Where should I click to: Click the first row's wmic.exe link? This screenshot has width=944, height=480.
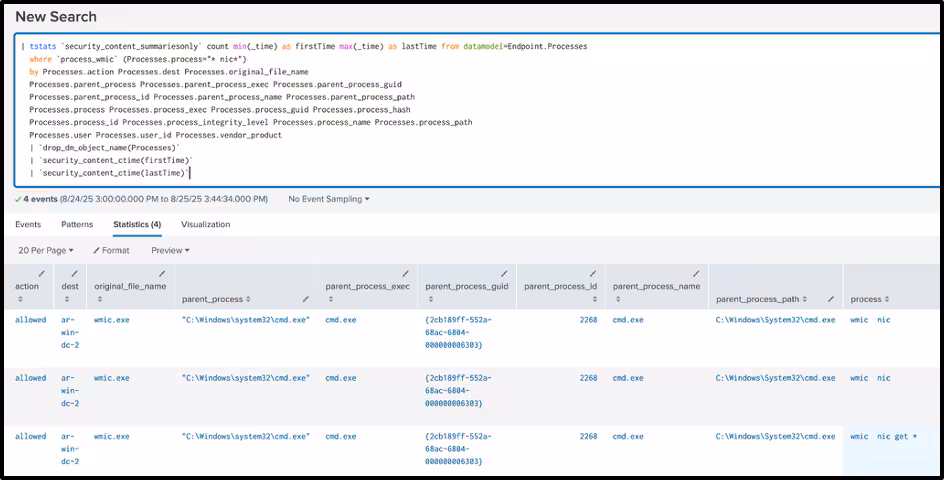point(111,320)
